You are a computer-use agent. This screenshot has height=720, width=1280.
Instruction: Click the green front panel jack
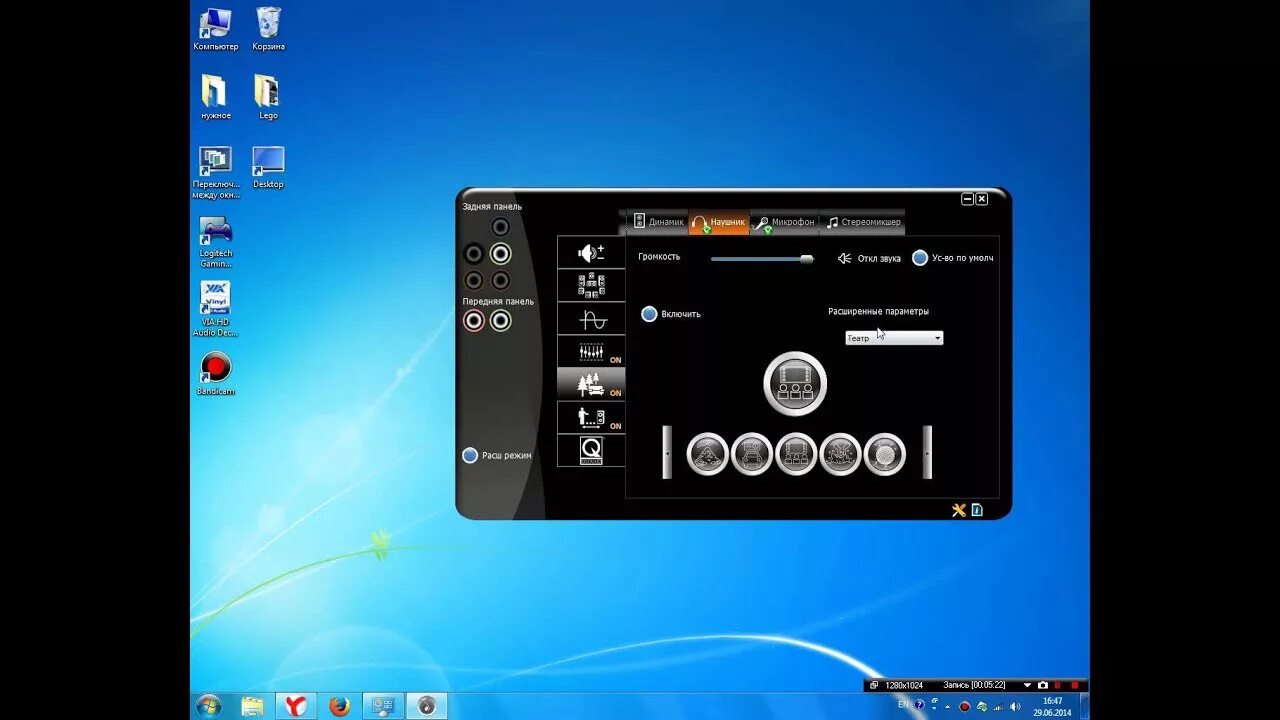tap(500, 320)
